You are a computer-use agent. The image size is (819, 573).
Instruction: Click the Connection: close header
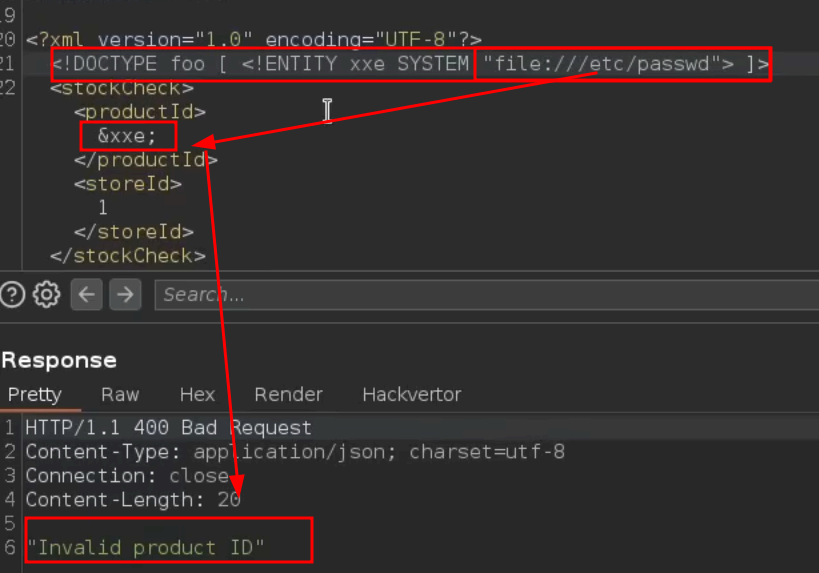[127, 476]
